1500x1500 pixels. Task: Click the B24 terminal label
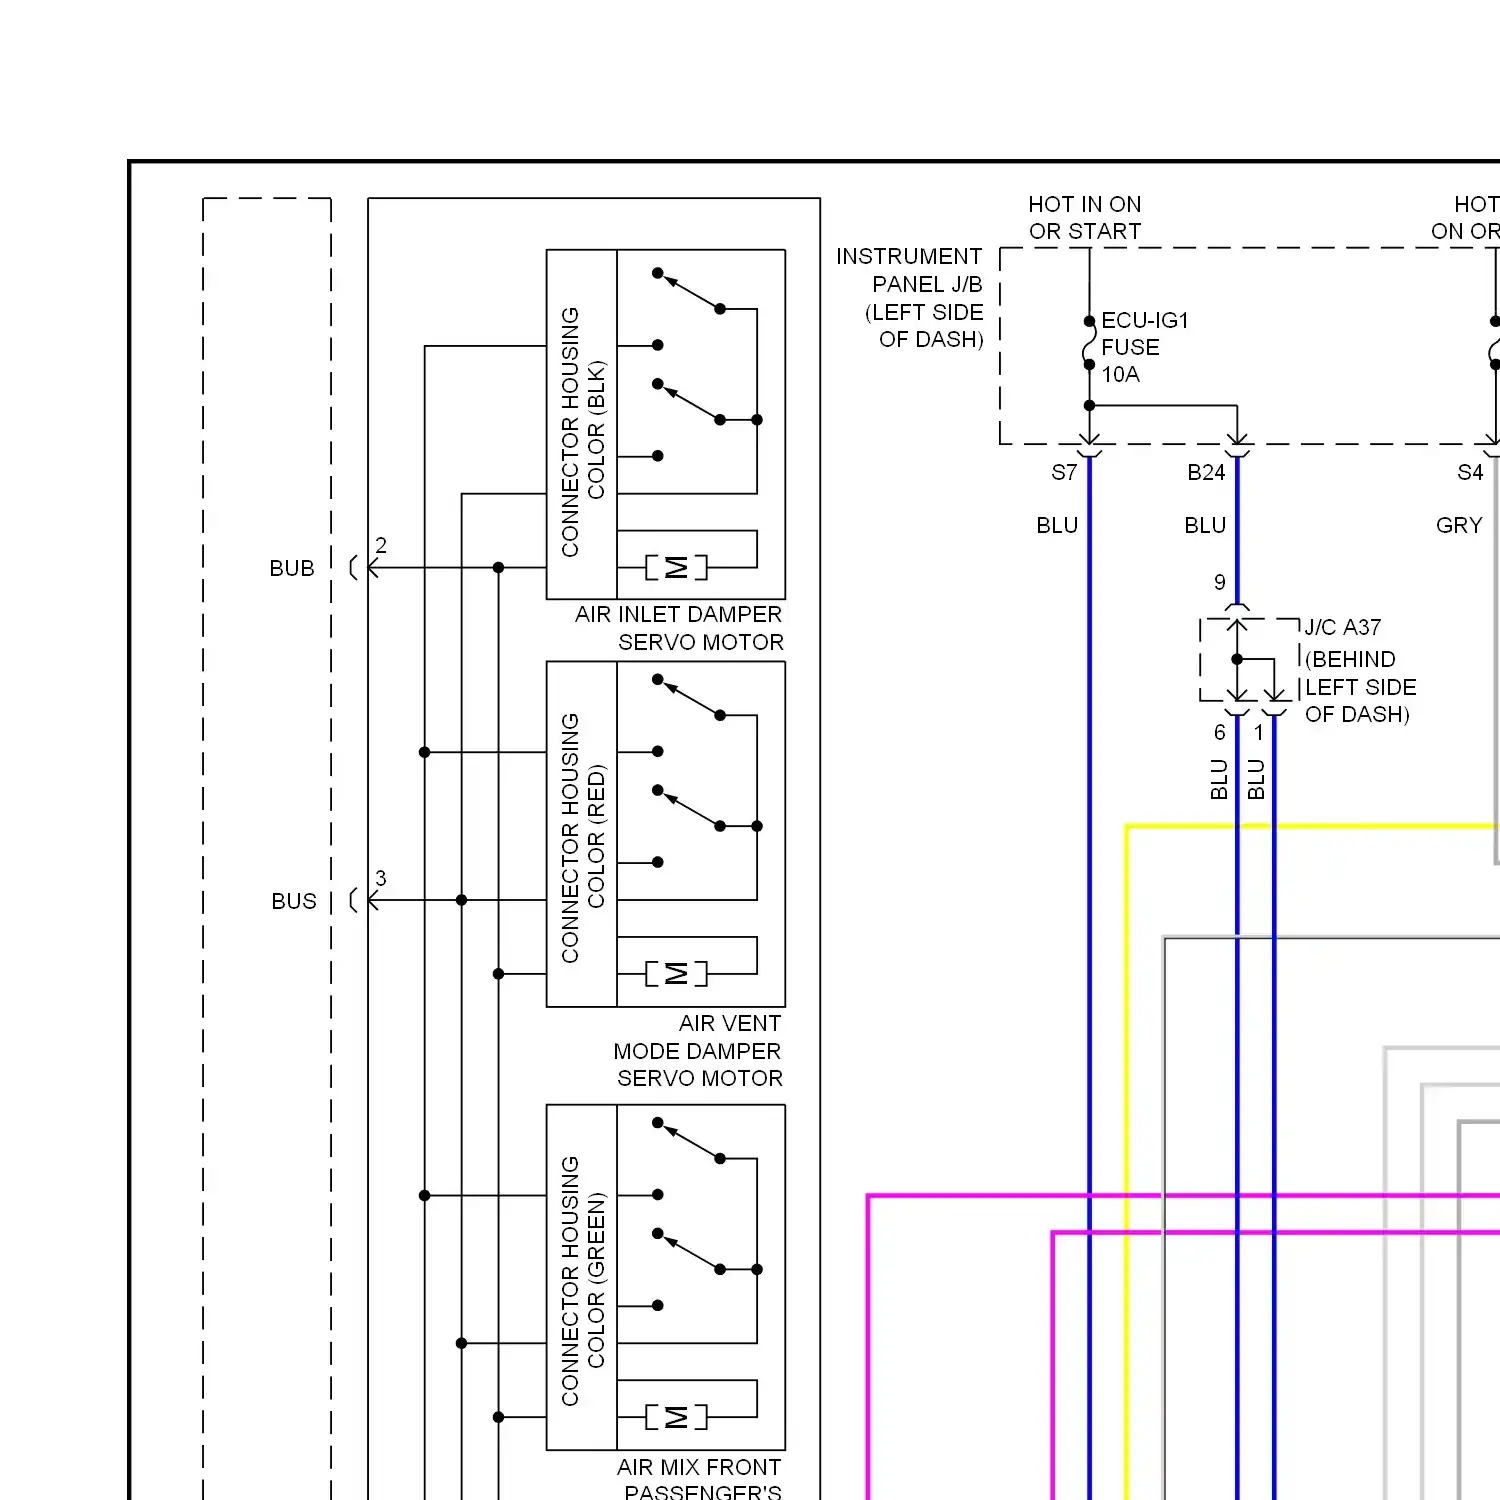[x=1206, y=472]
